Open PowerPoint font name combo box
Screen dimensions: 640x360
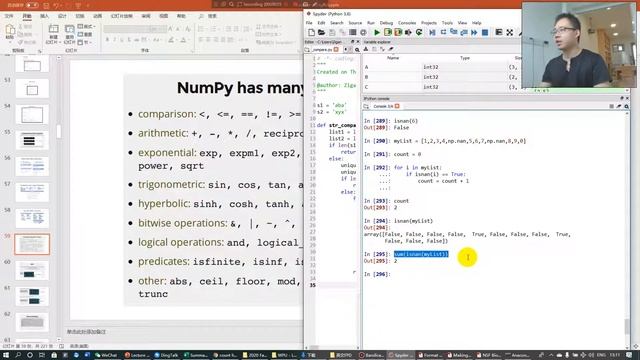click(126, 29)
